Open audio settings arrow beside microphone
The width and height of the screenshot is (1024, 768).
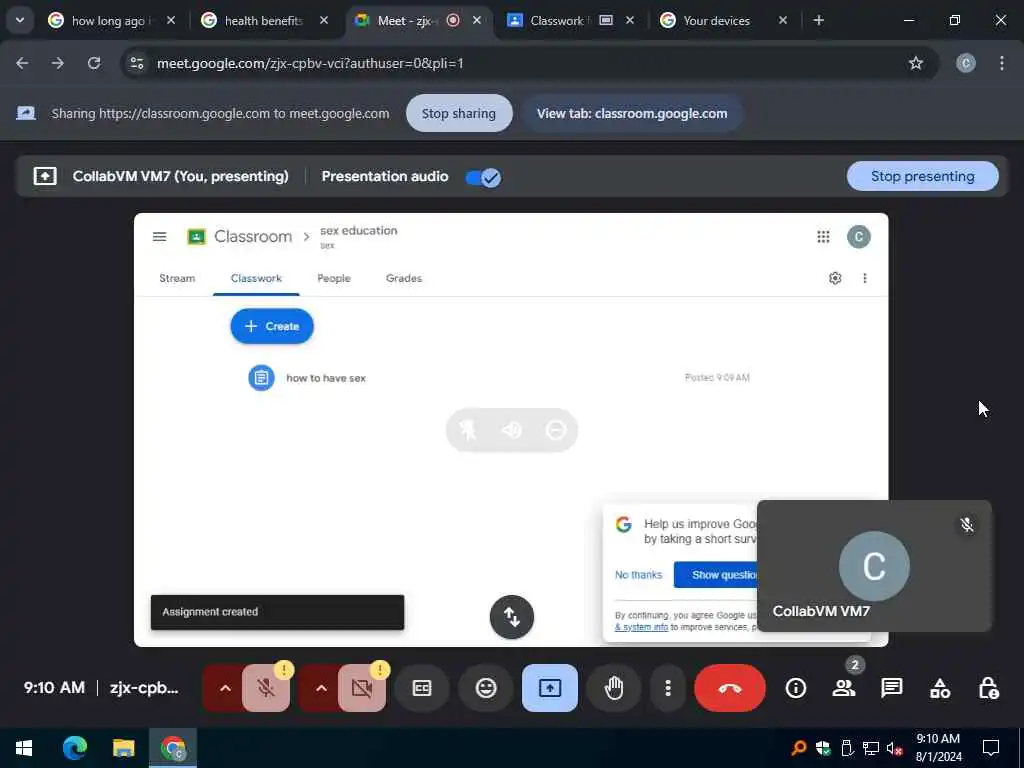coord(225,688)
